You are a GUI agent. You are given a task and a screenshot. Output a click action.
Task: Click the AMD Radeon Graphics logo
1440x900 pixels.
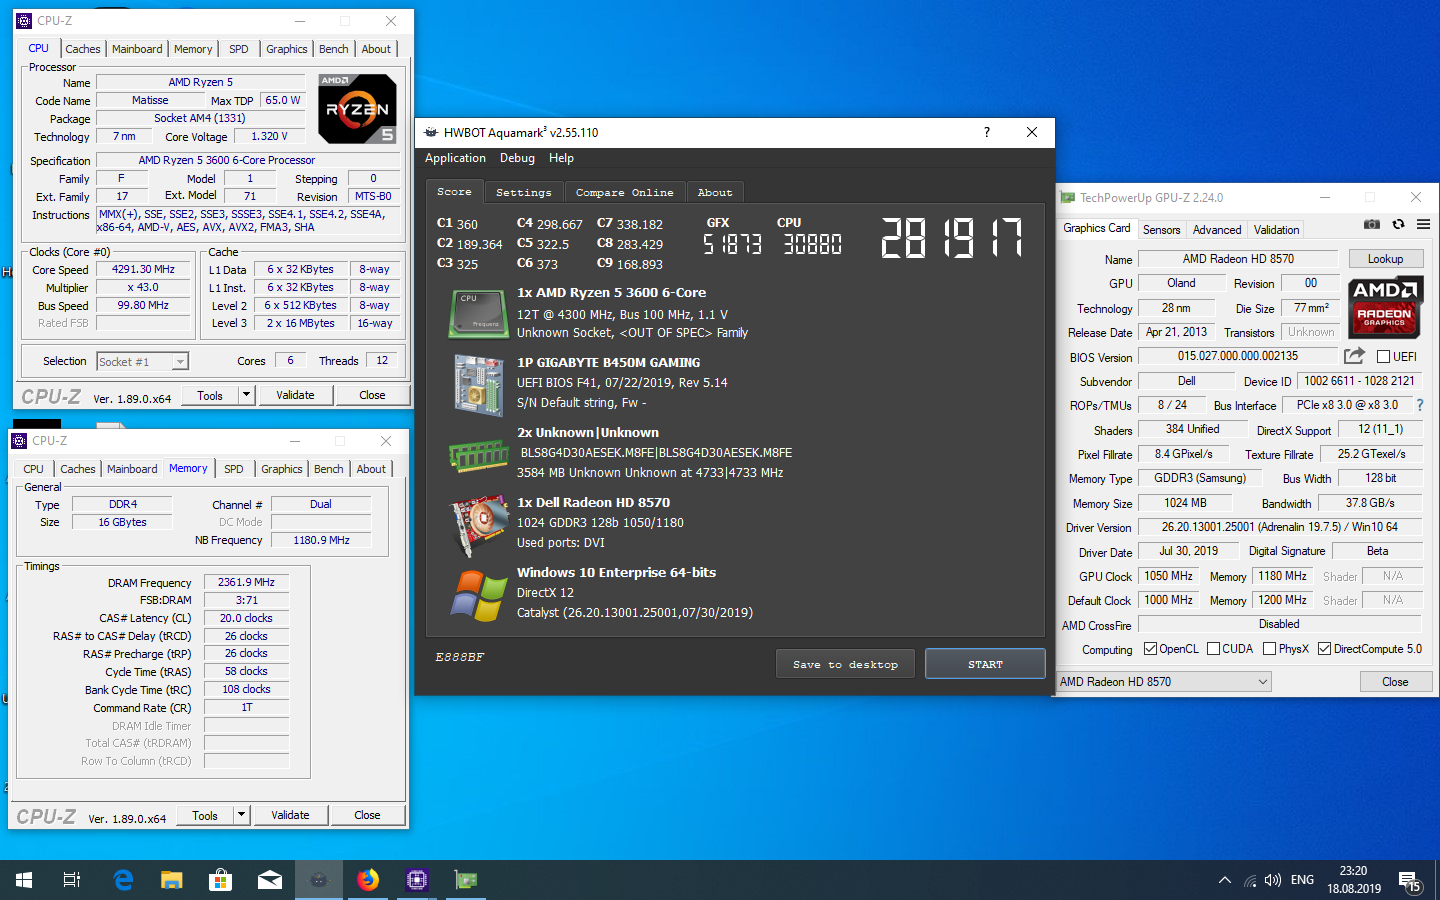pos(1384,306)
